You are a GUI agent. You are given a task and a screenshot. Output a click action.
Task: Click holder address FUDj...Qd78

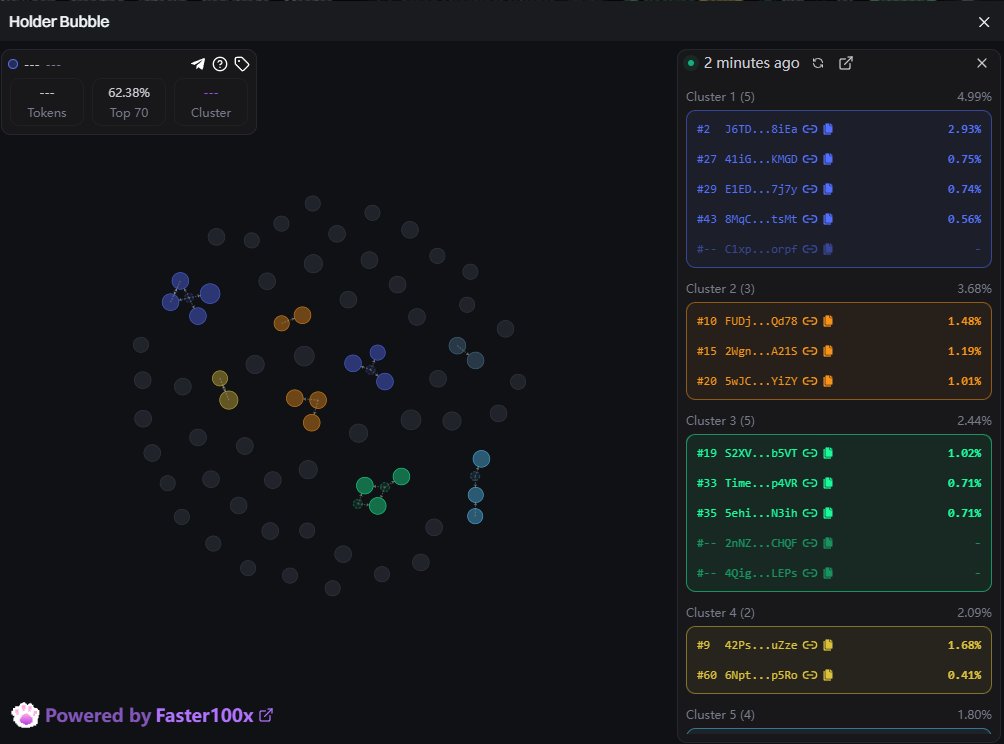click(761, 321)
